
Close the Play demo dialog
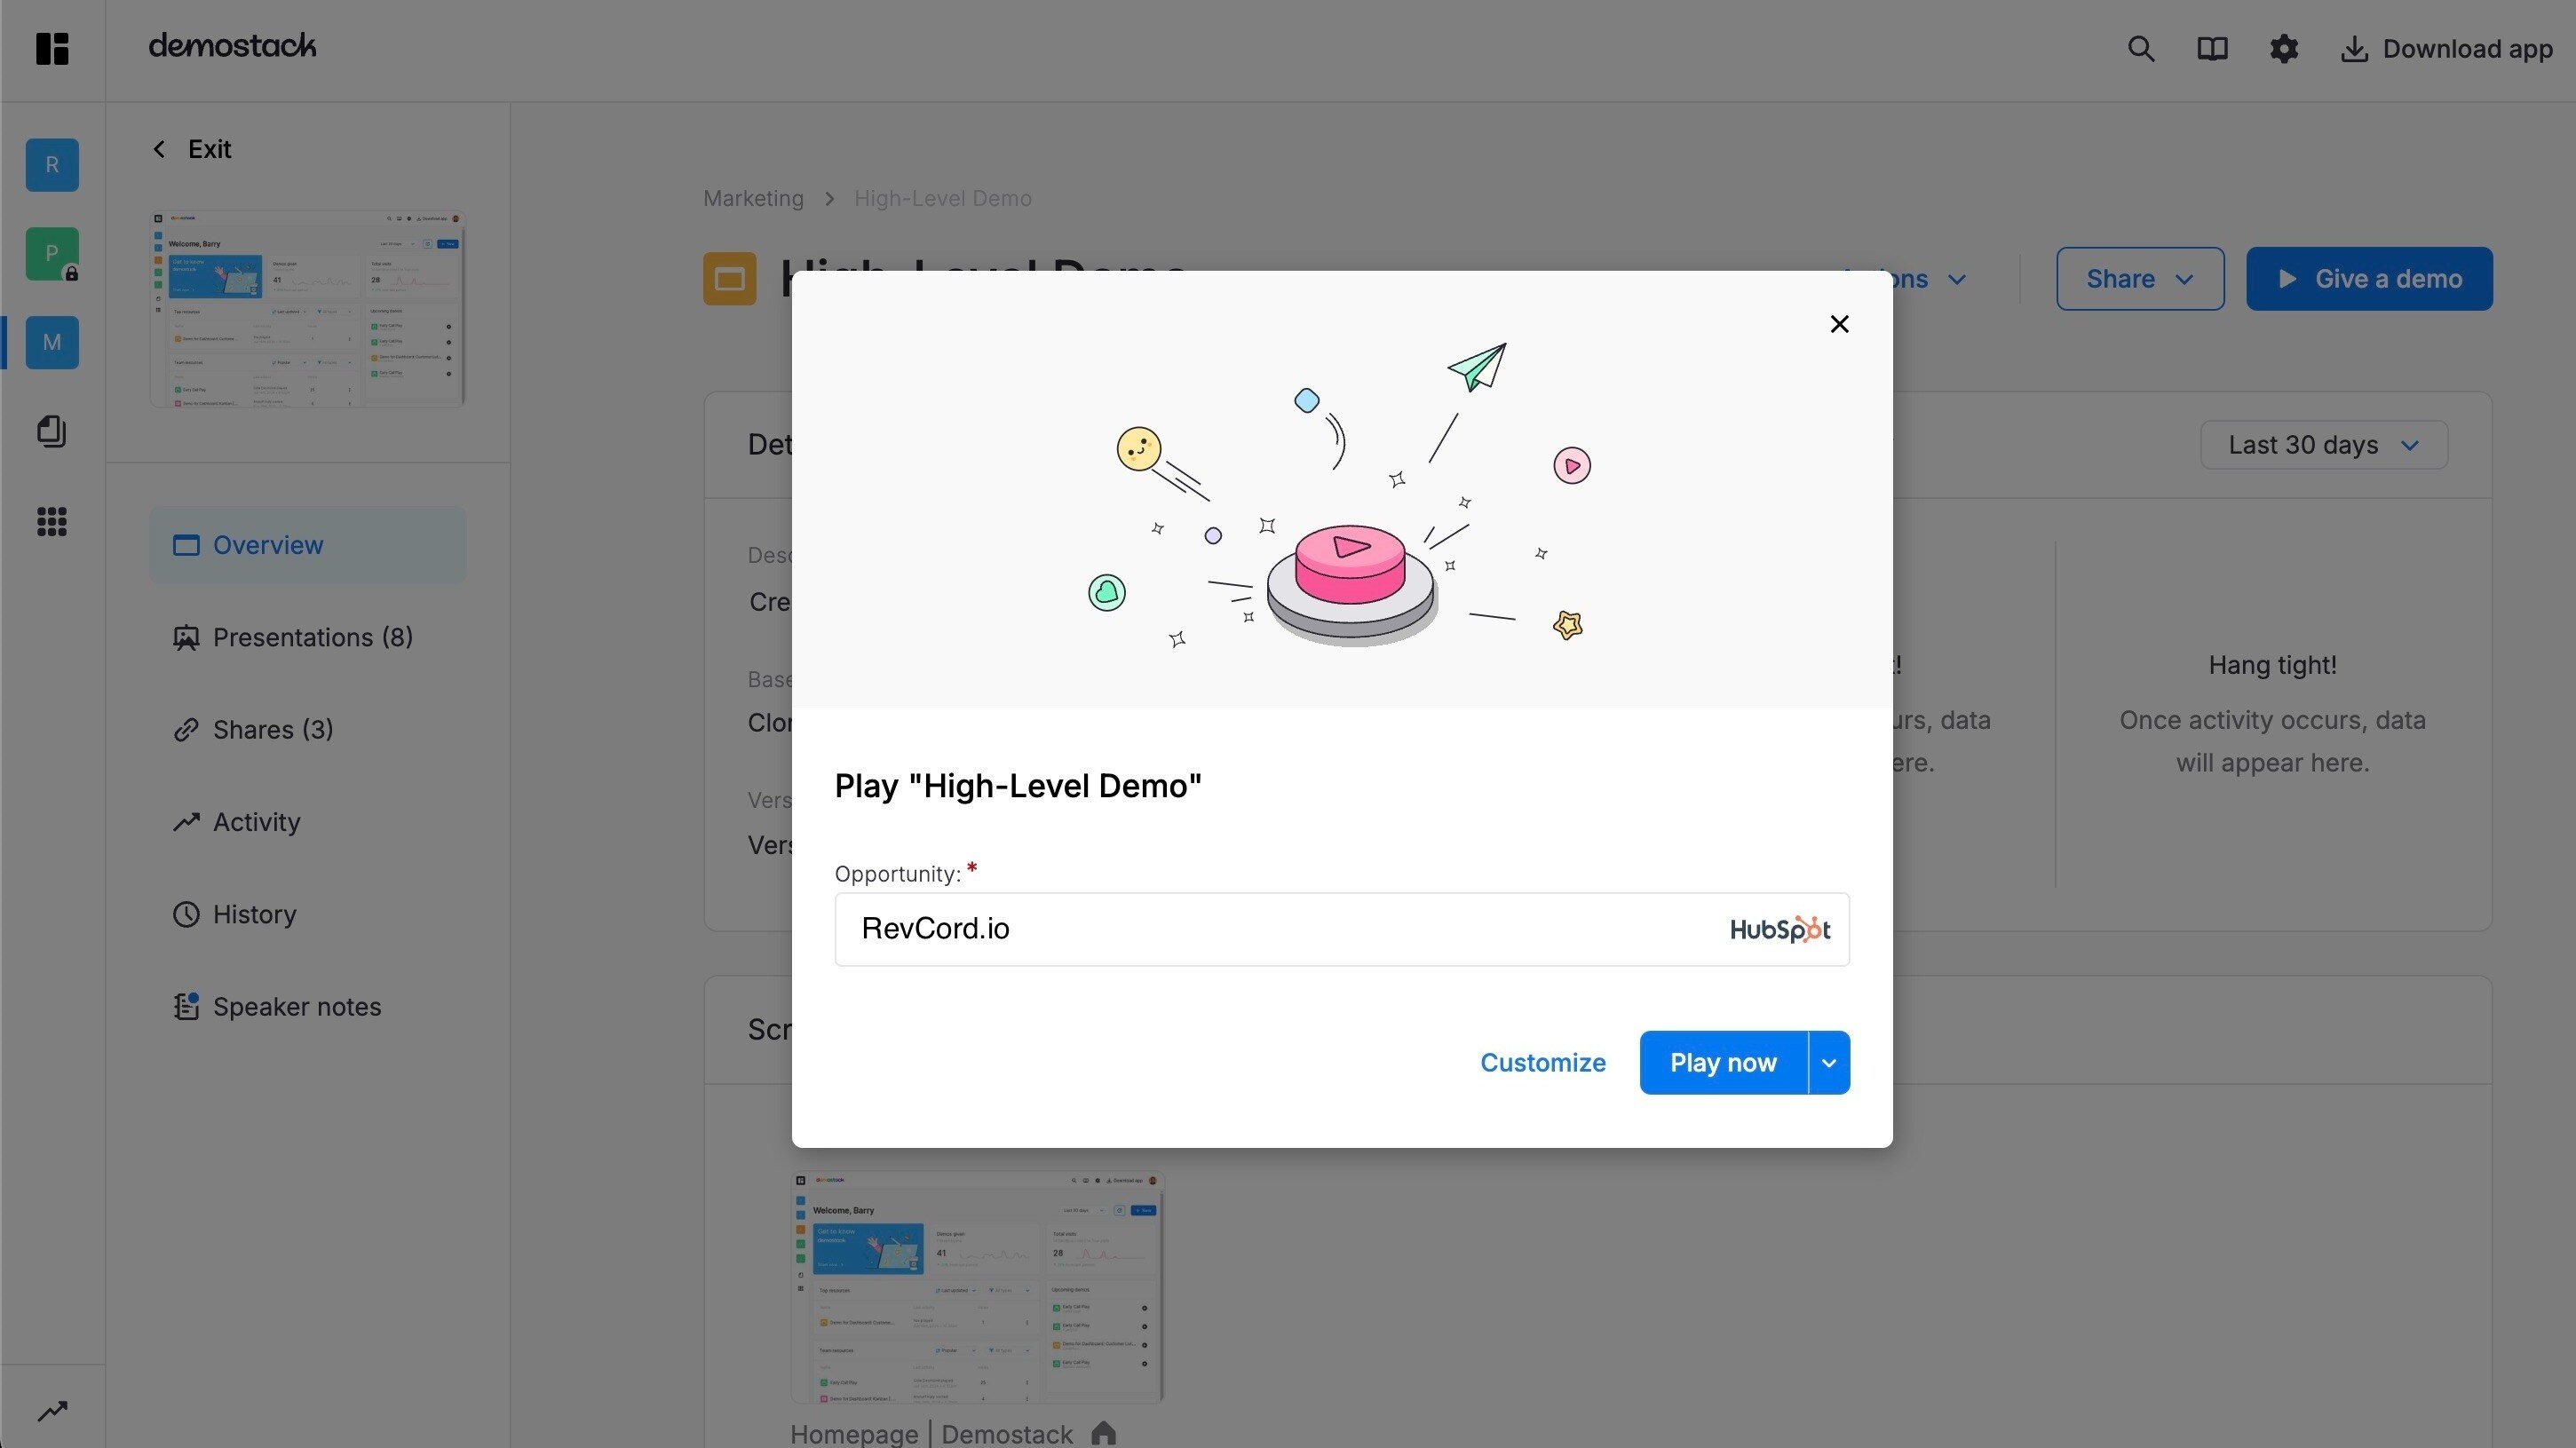click(x=1839, y=324)
